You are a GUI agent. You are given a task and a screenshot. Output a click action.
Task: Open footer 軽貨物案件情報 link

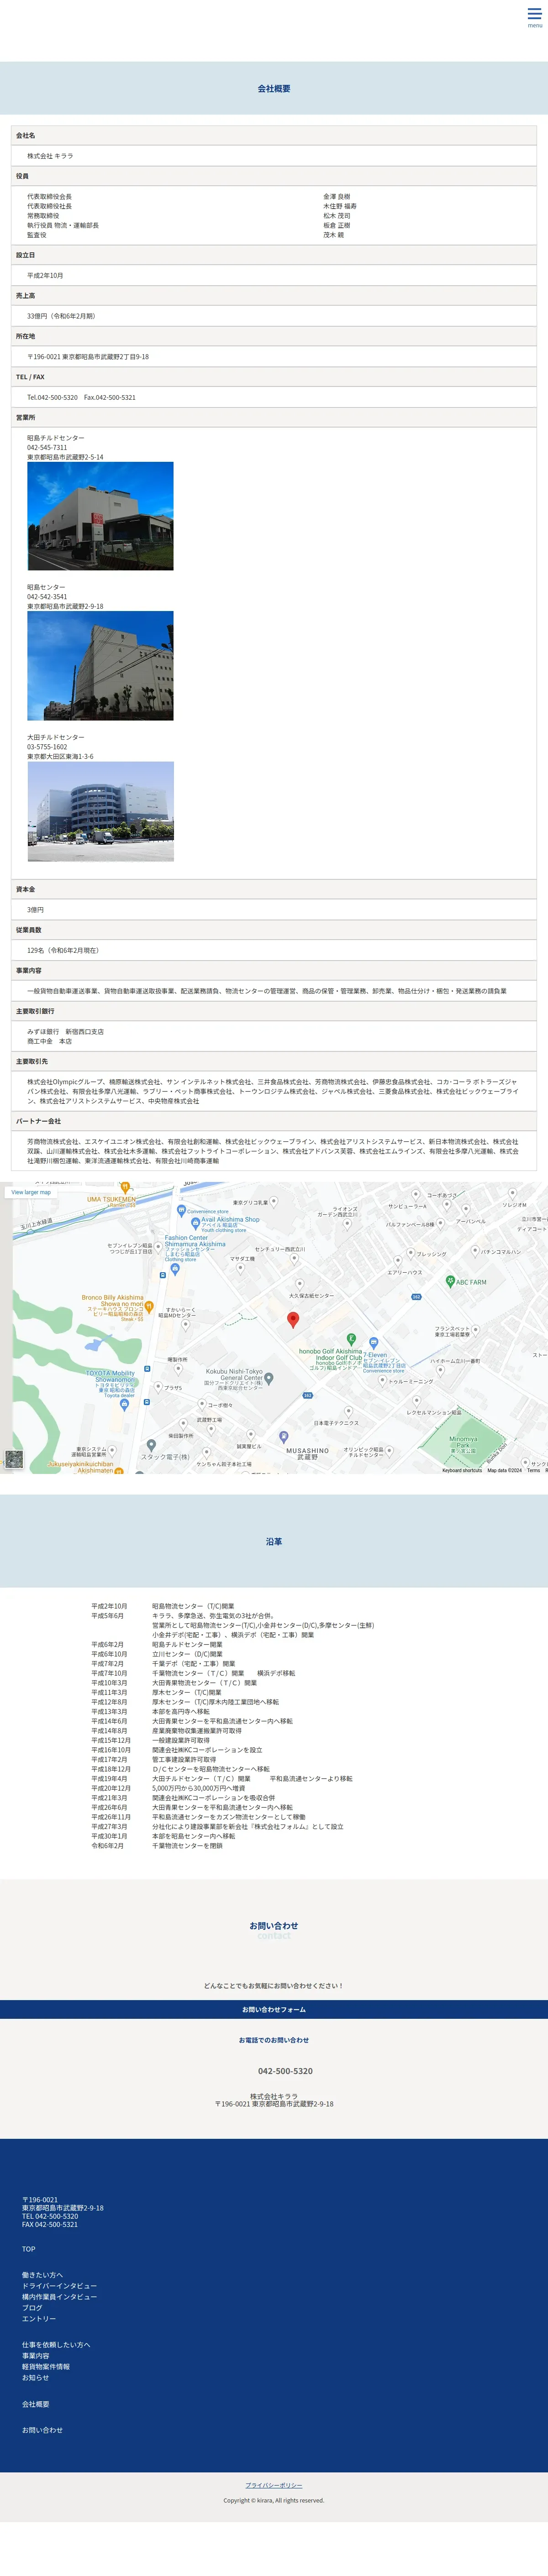click(46, 2367)
